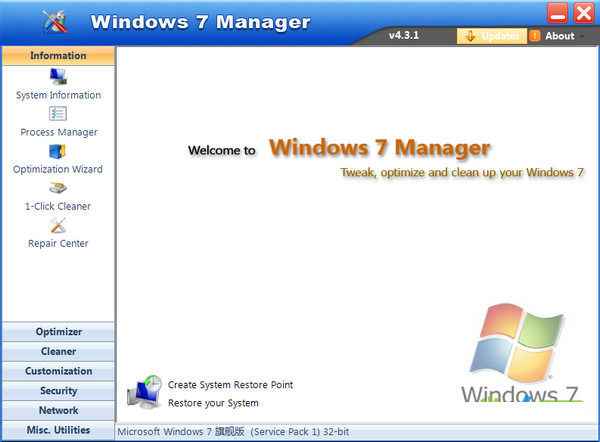The image size is (600, 442).
Task: Click Repair Center label
Action: [x=58, y=243]
